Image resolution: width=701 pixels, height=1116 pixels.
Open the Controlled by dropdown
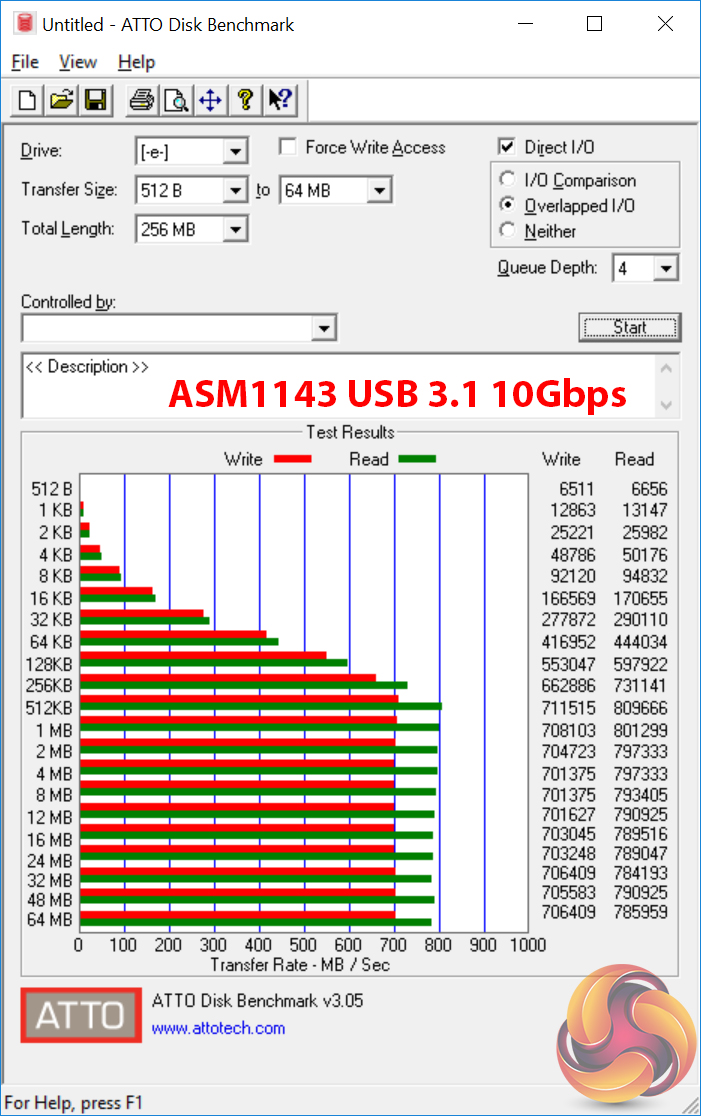pos(324,329)
